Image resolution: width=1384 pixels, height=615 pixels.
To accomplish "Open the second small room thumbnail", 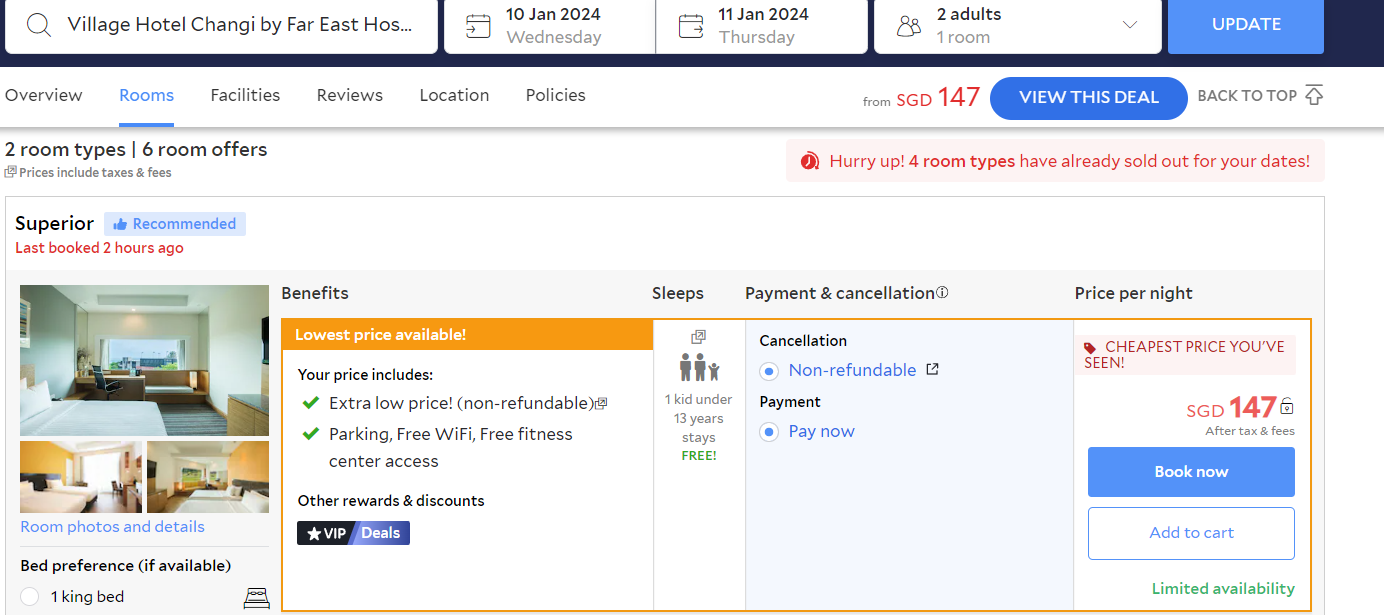I will 208,477.
